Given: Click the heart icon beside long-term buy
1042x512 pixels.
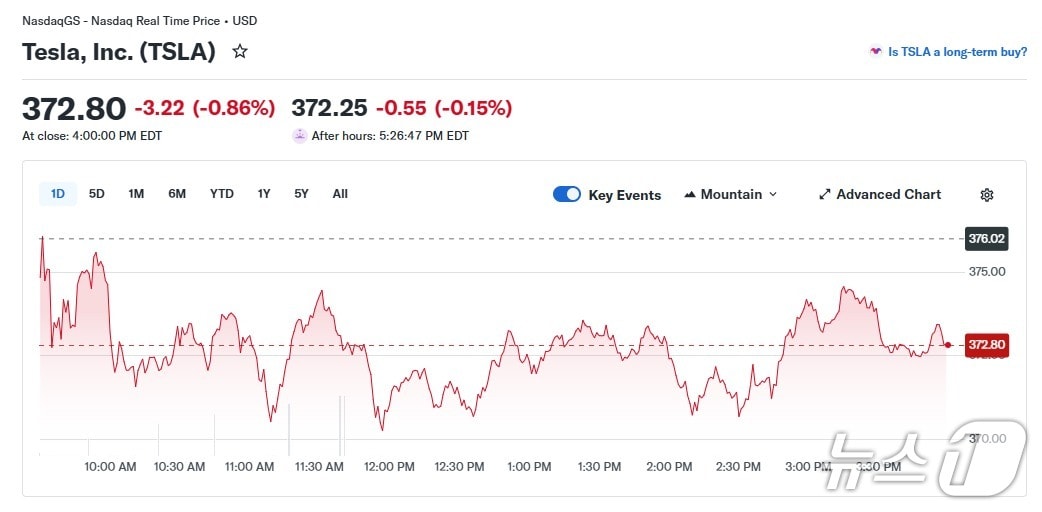Looking at the screenshot, I should 875,52.
